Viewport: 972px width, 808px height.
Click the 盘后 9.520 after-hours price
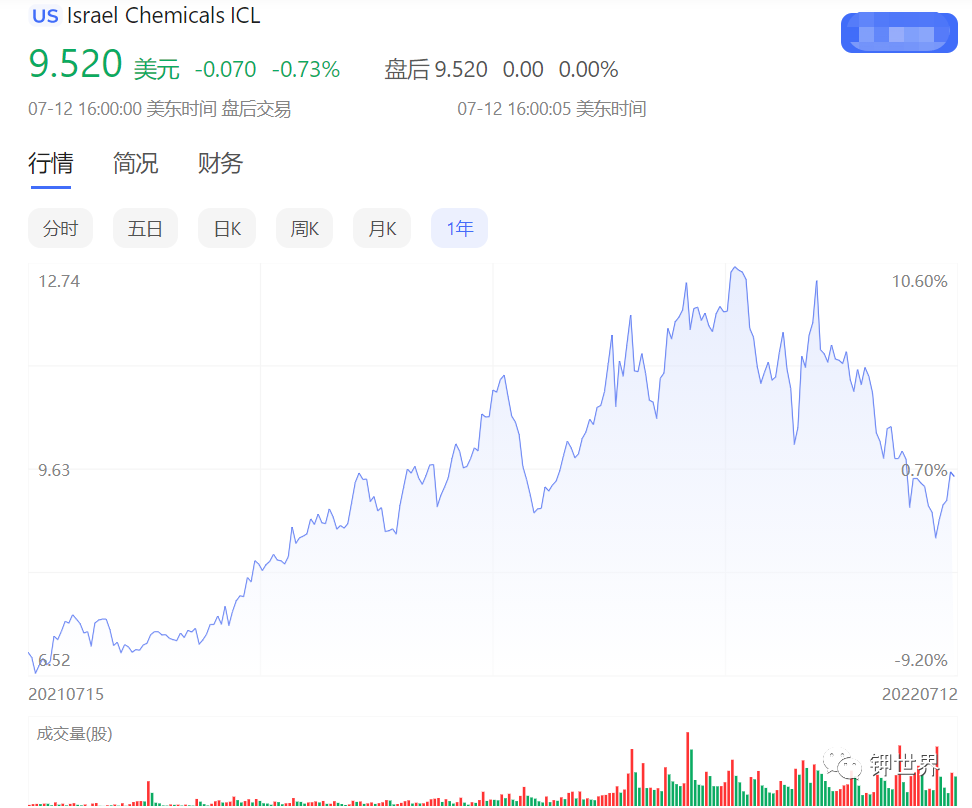pyautogui.click(x=436, y=69)
